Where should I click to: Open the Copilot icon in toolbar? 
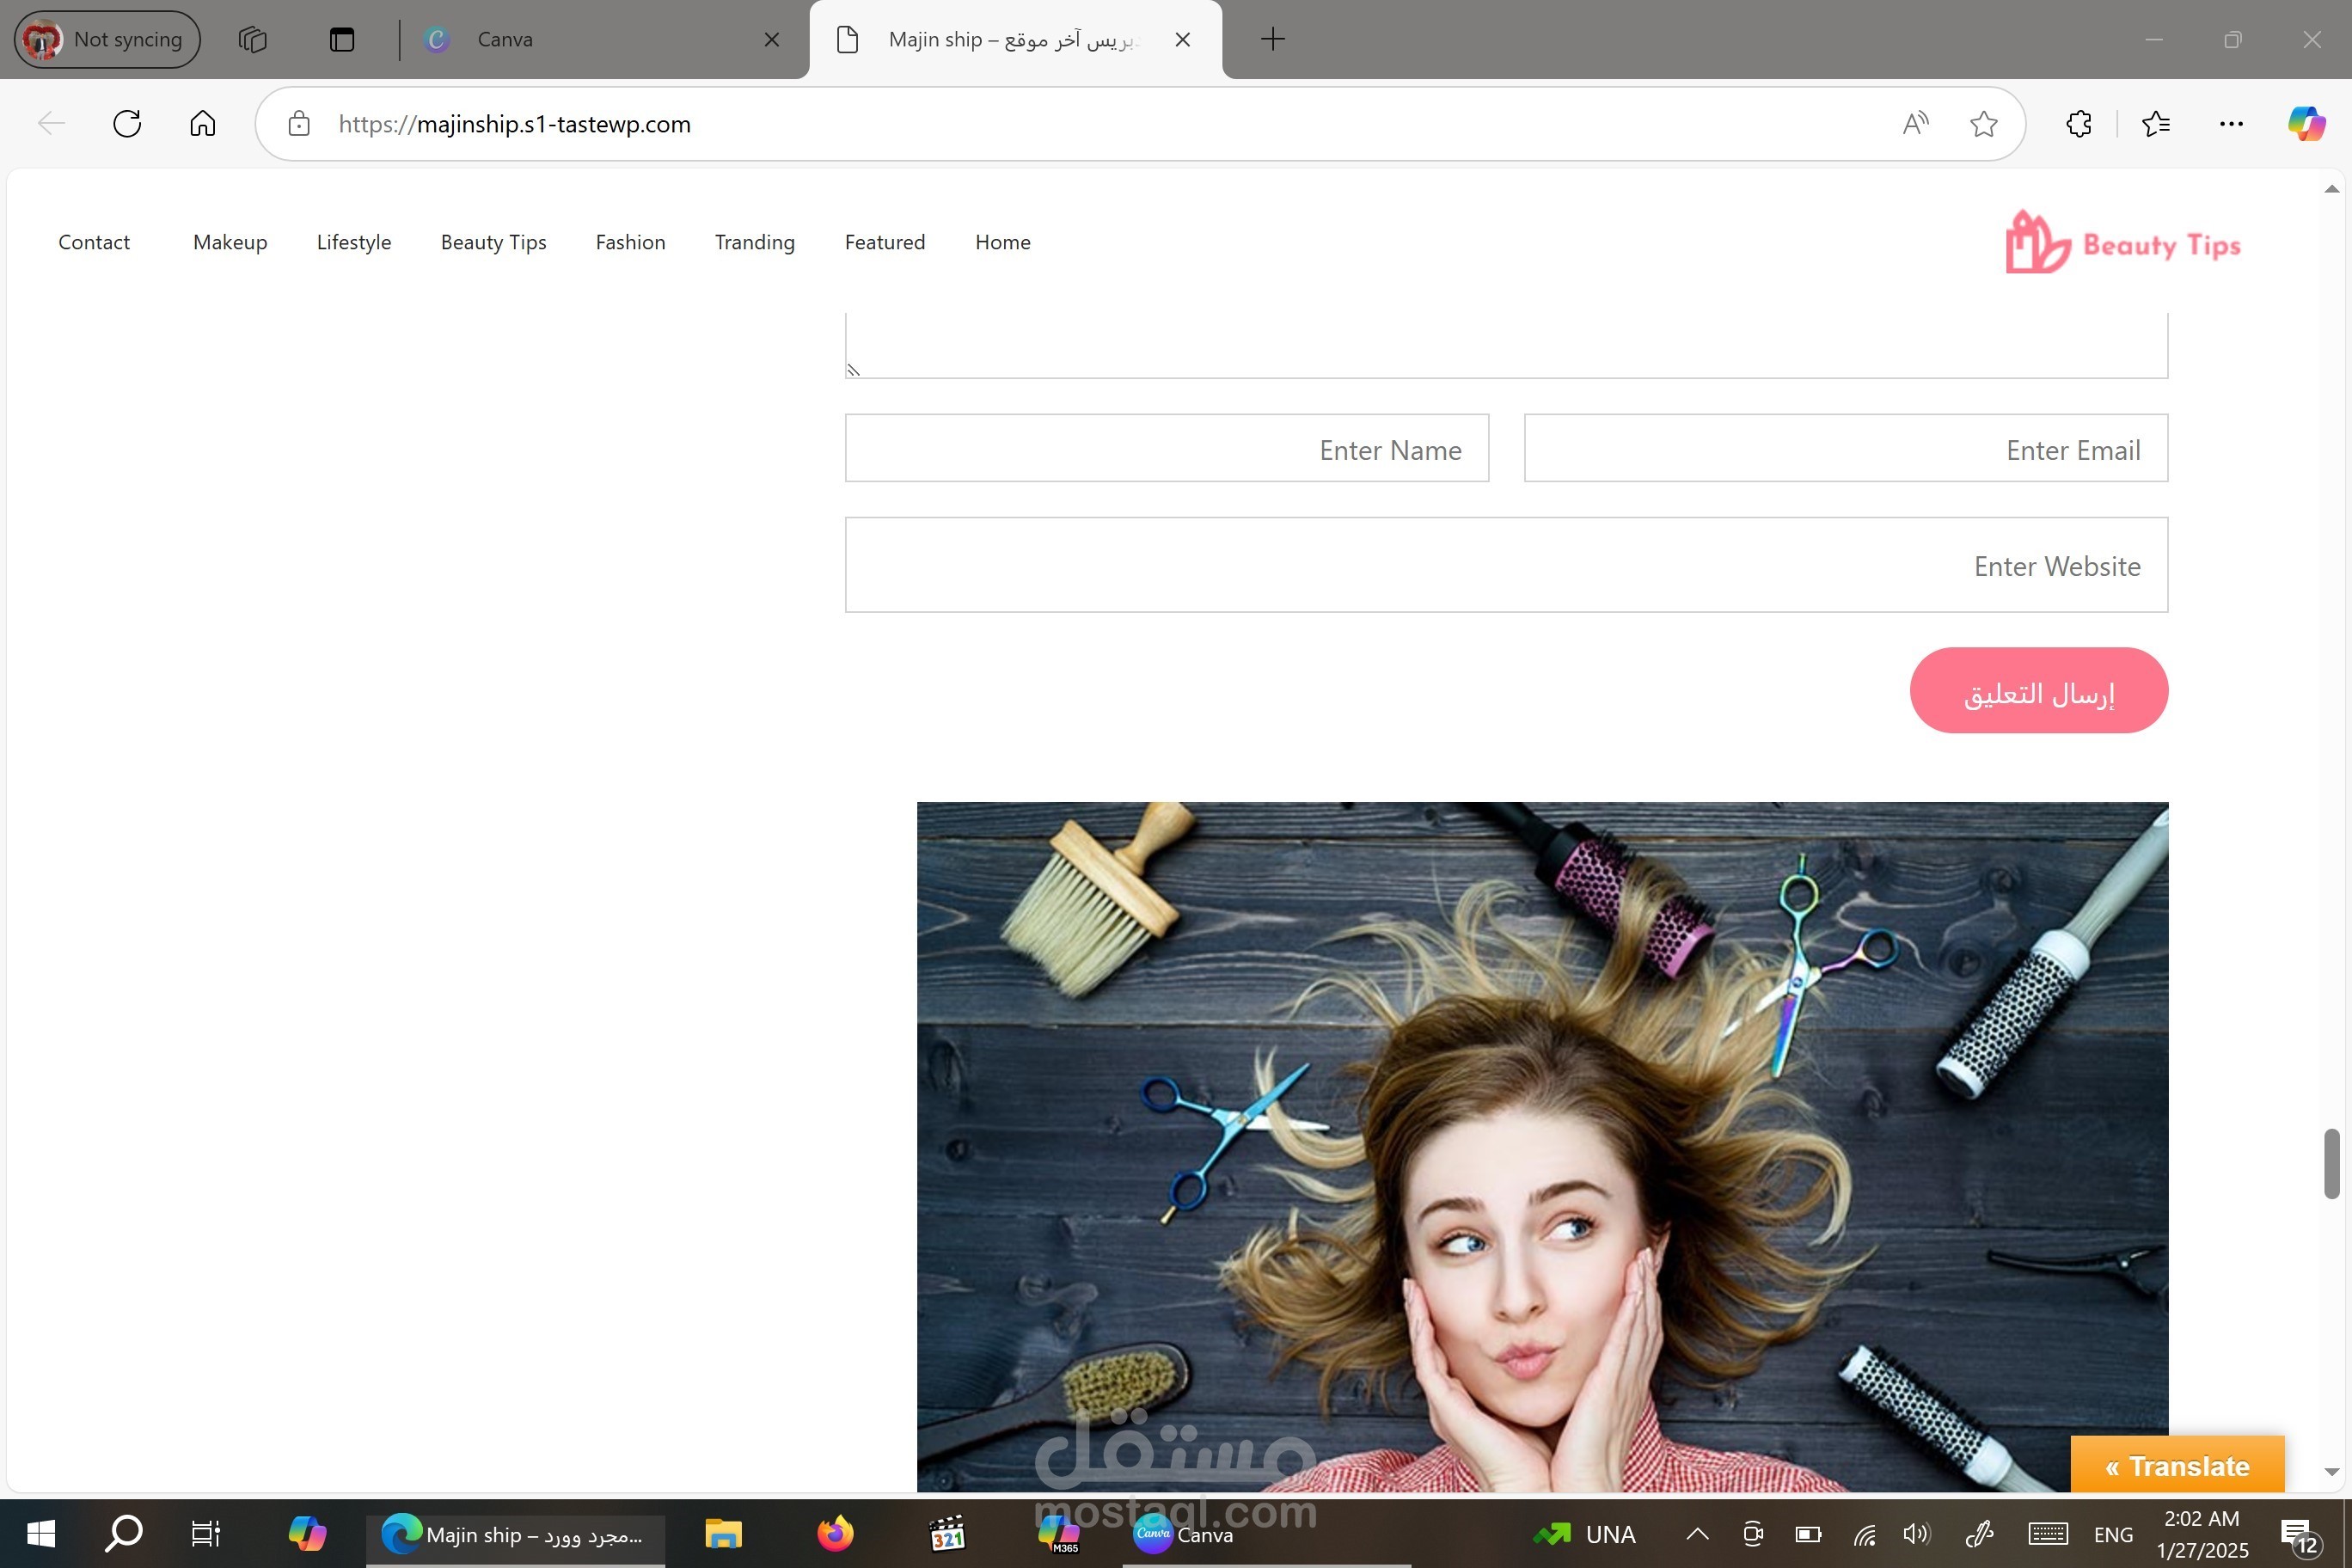click(x=2306, y=124)
